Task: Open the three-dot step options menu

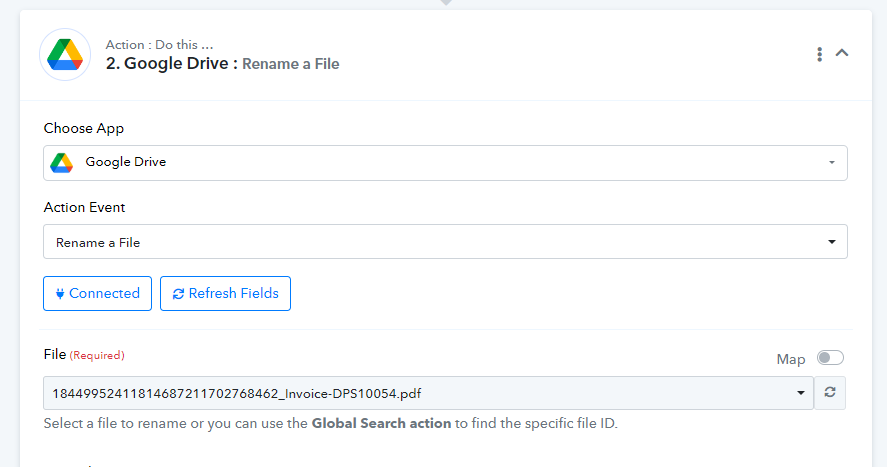Action: (819, 54)
